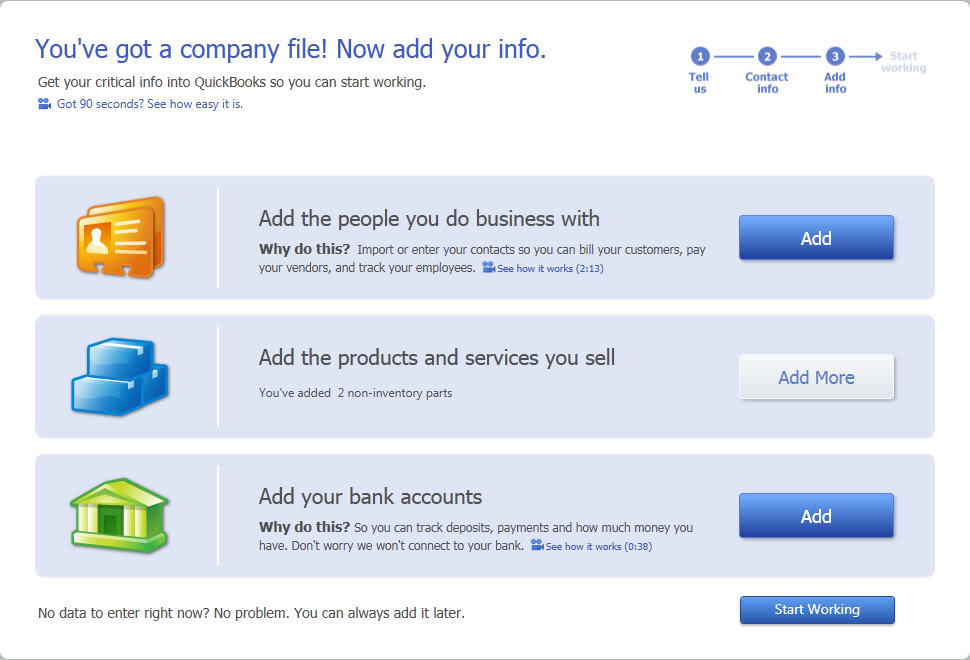Select step 1 circle "Tell us"
The width and height of the screenshot is (970, 660).
click(x=700, y=57)
